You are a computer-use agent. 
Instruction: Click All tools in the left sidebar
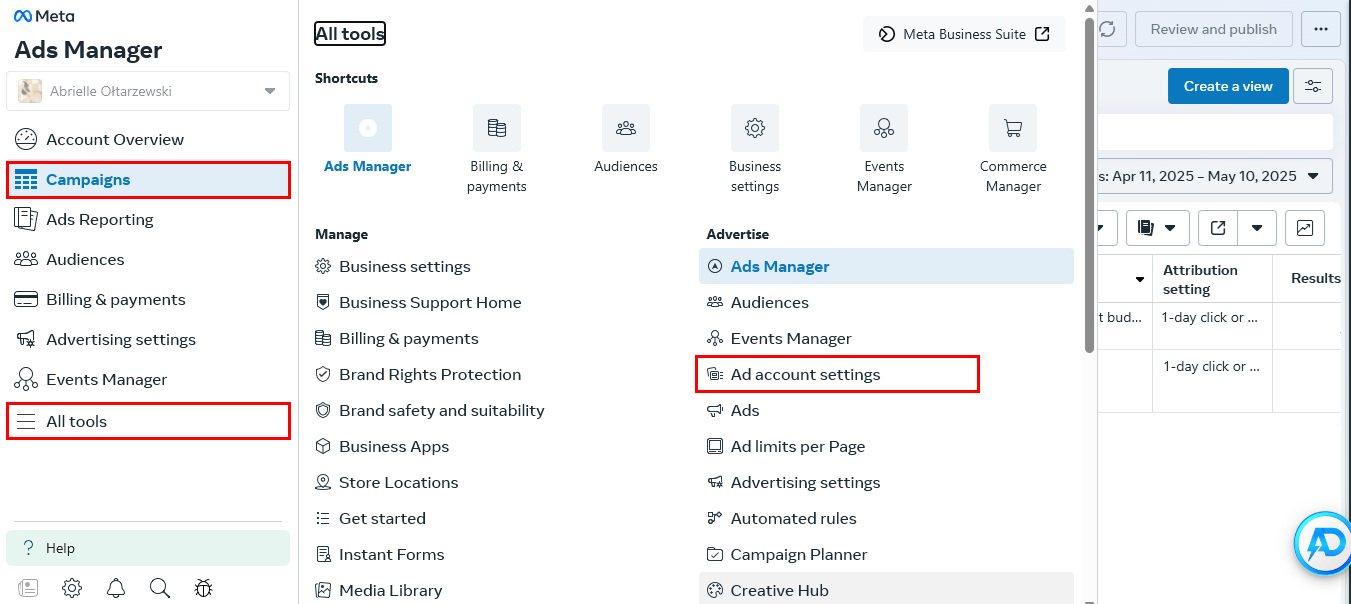click(x=148, y=421)
